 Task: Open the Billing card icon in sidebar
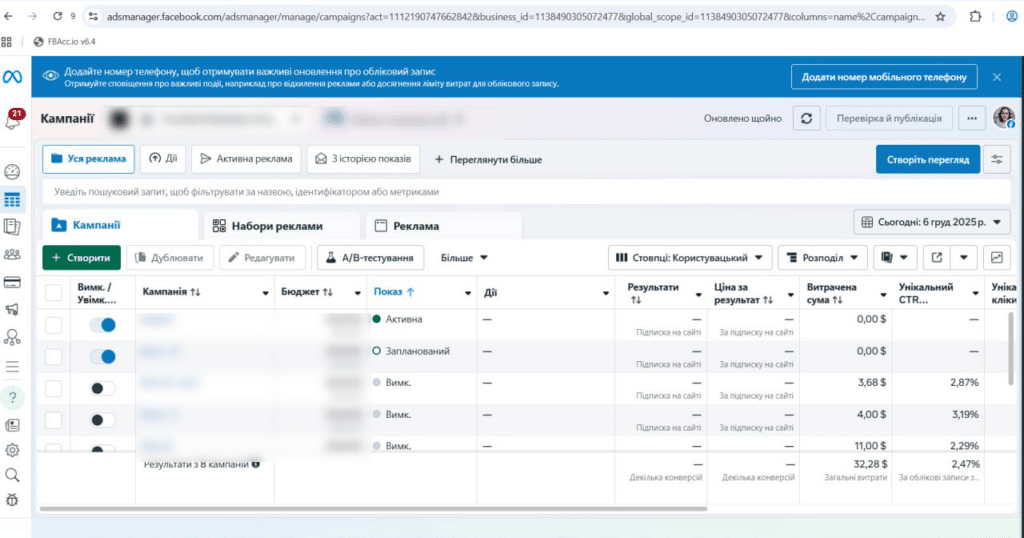(x=13, y=282)
